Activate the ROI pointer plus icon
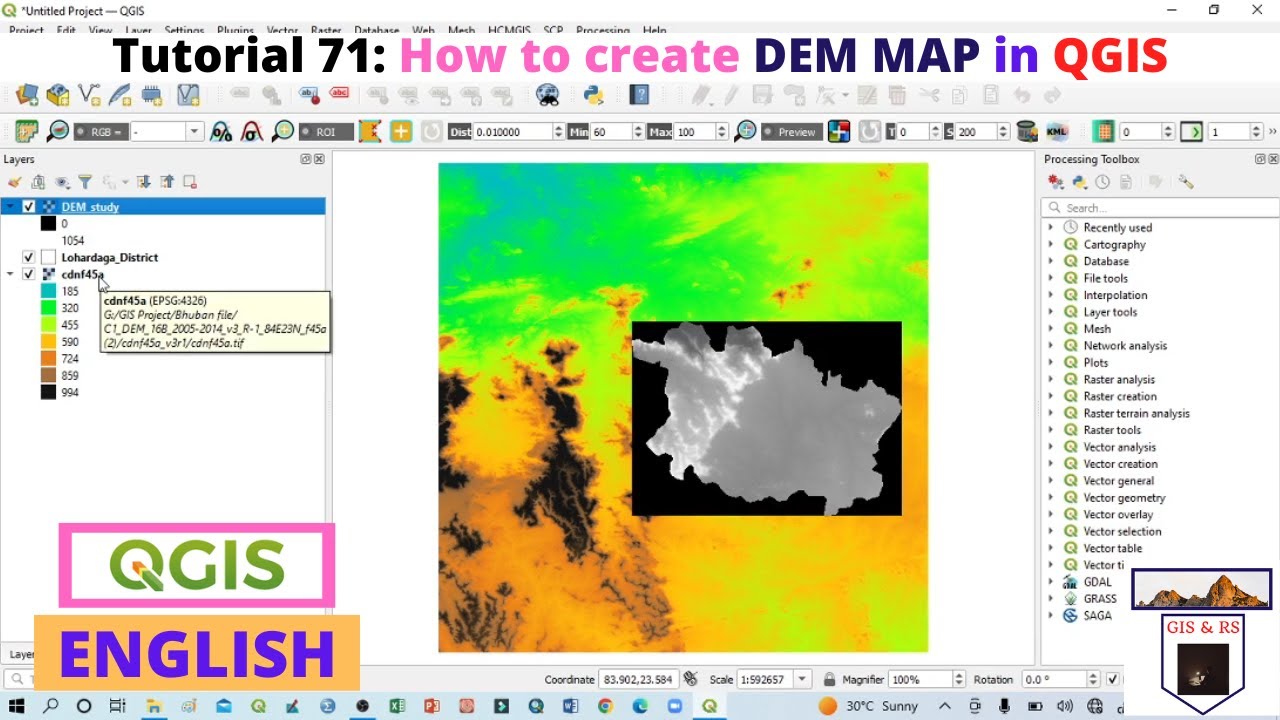1280x720 pixels. [401, 131]
